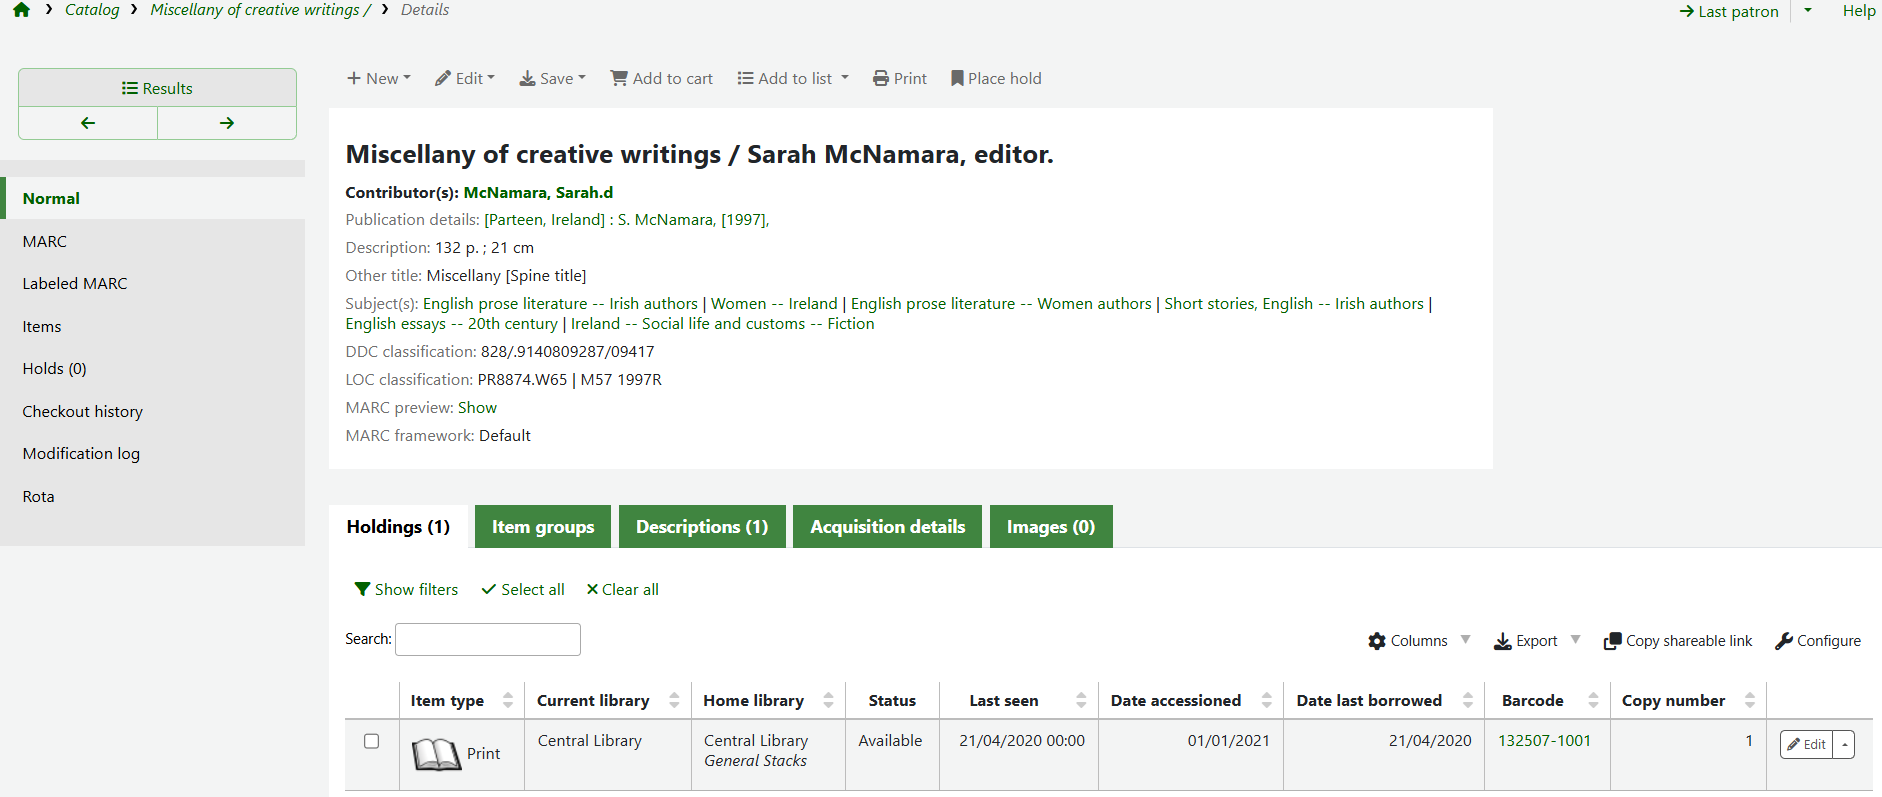Go to previous result with left arrow
Screen dimensions: 1882x797
(x=88, y=123)
